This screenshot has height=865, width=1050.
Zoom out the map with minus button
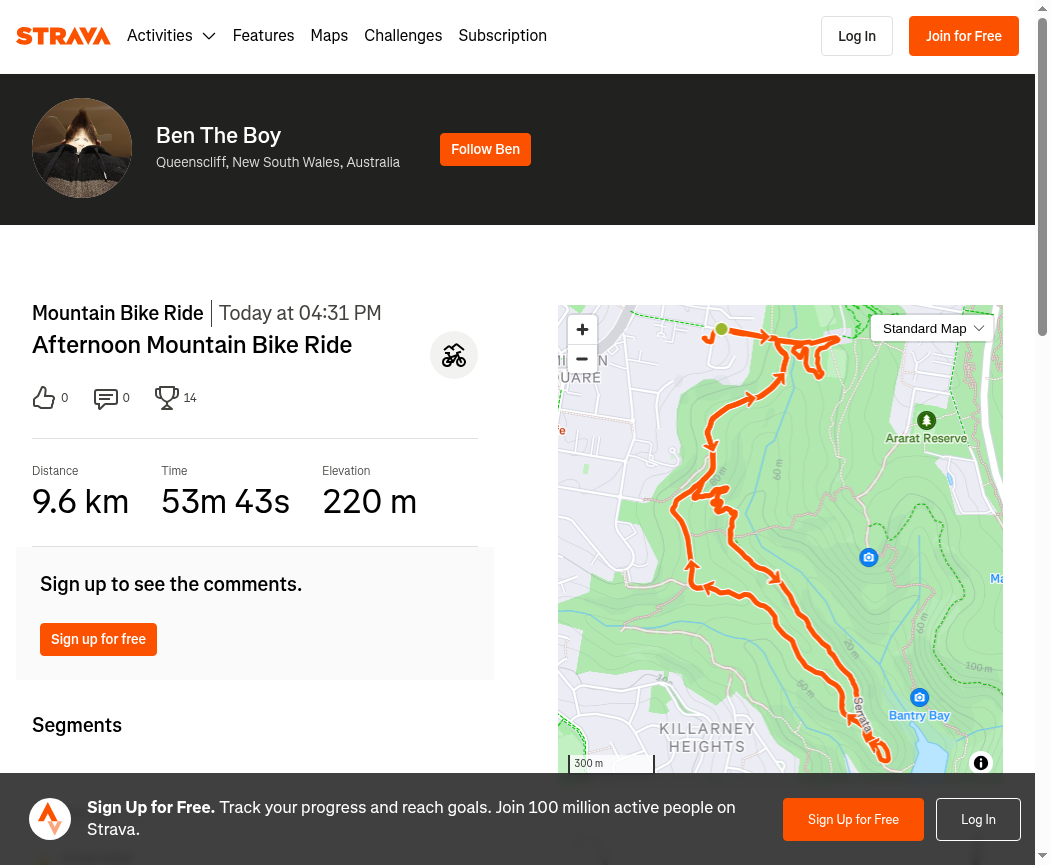click(x=582, y=359)
